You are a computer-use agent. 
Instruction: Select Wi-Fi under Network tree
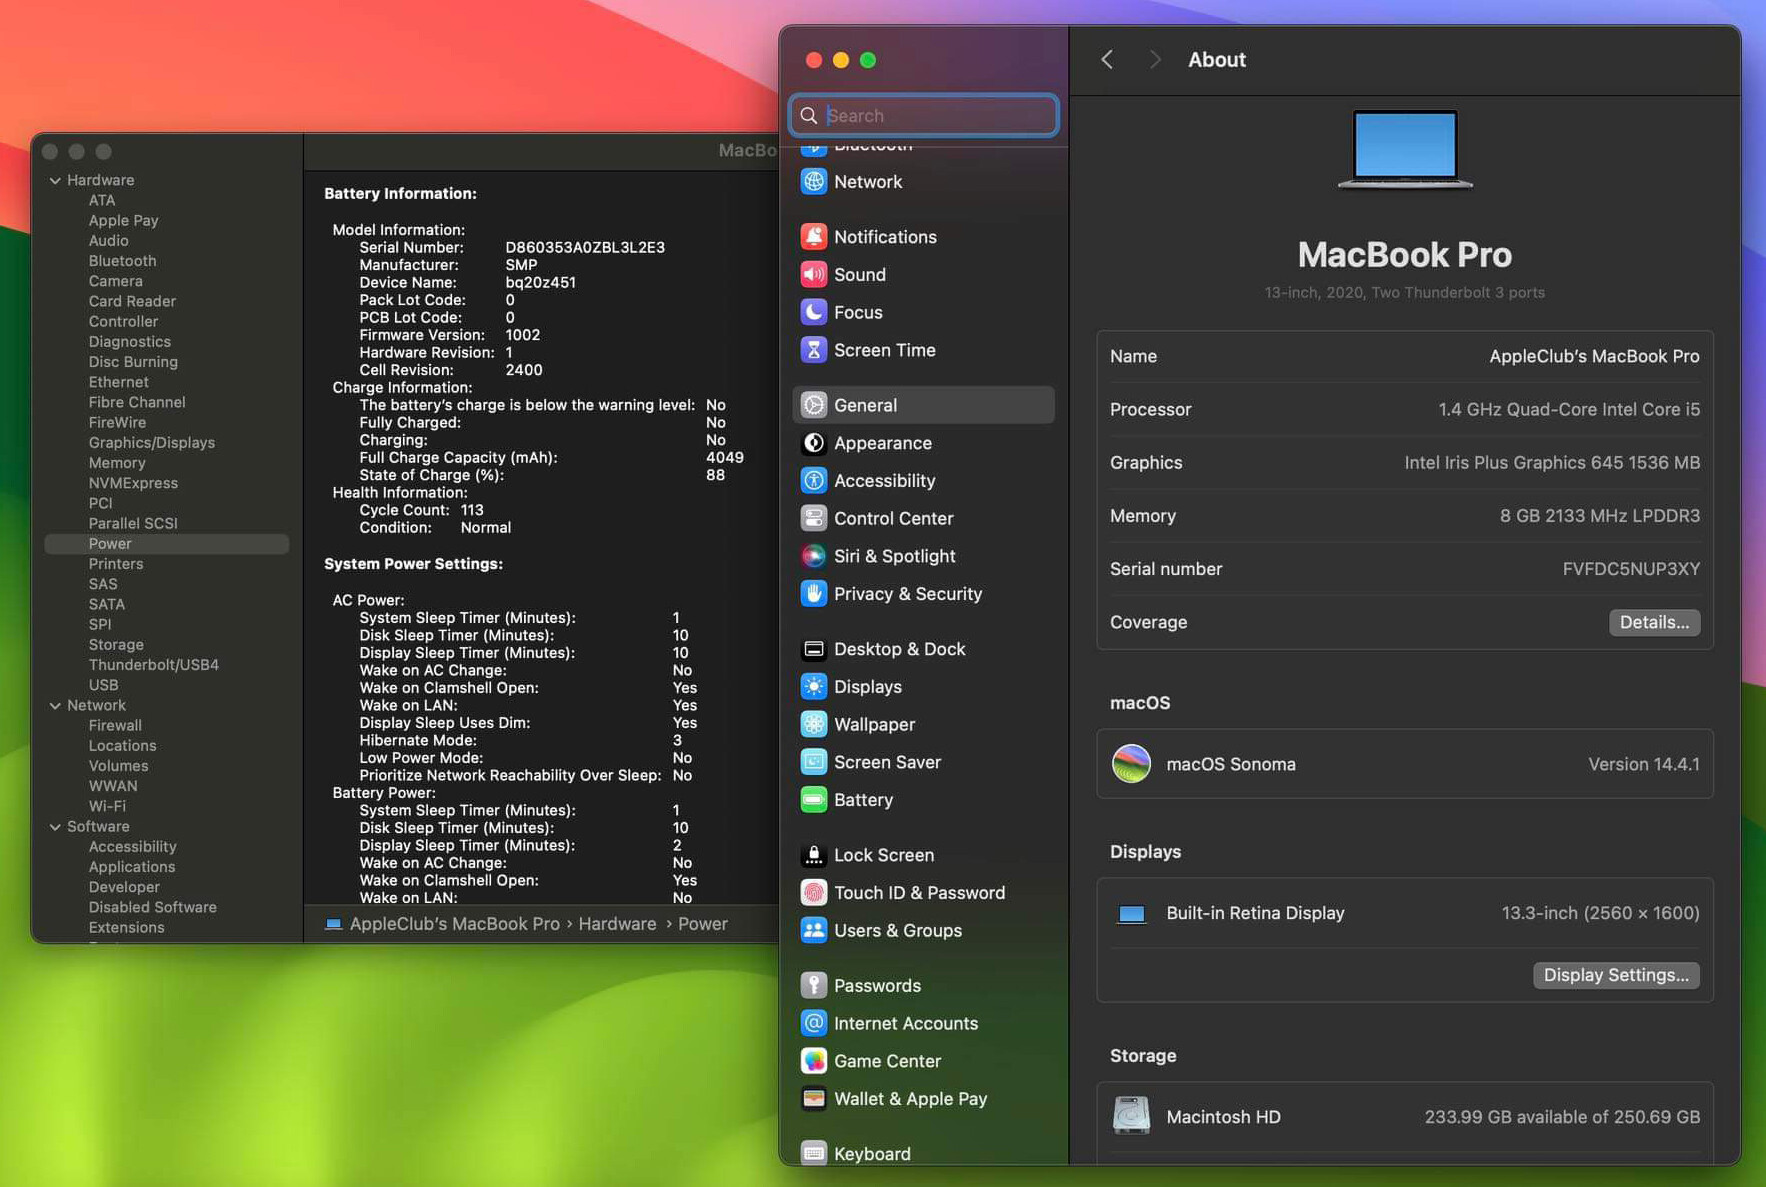(x=107, y=806)
